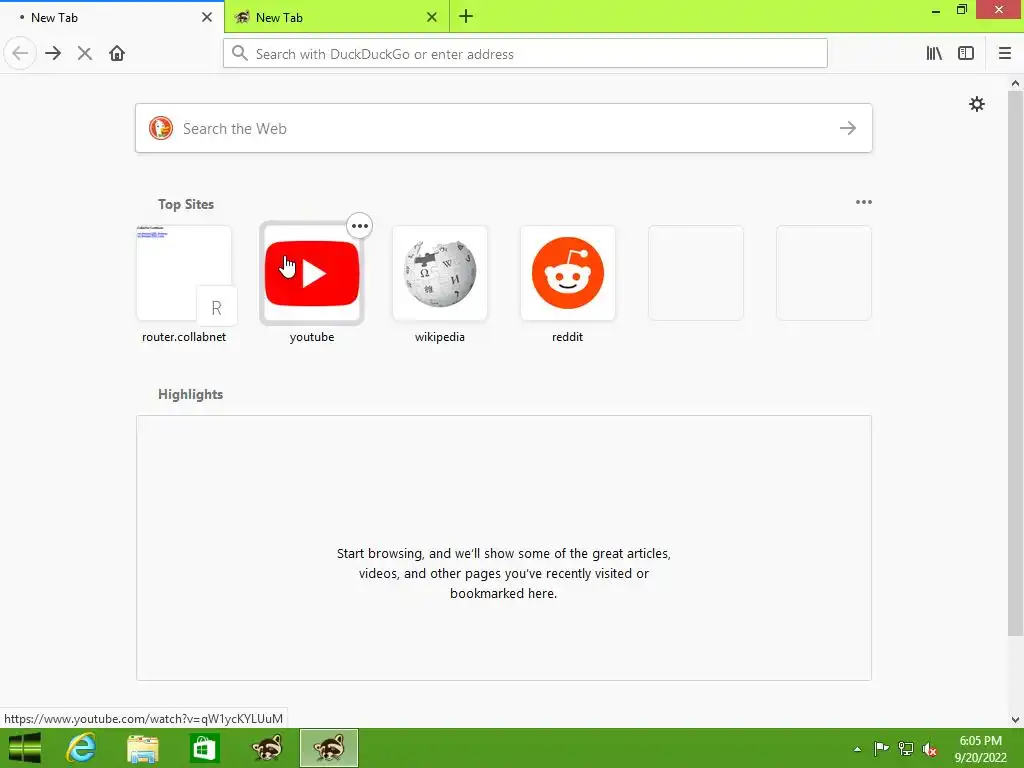1024x768 pixels.
Task: Open muted volume tray icon
Action: click(930, 749)
